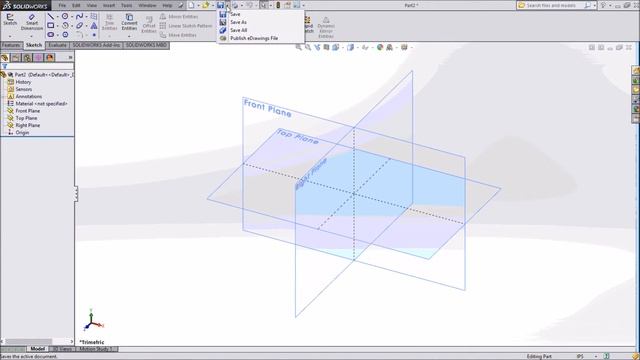Screen dimensions: 640x360
Task: Select Origin in feature tree
Action: 22,133
